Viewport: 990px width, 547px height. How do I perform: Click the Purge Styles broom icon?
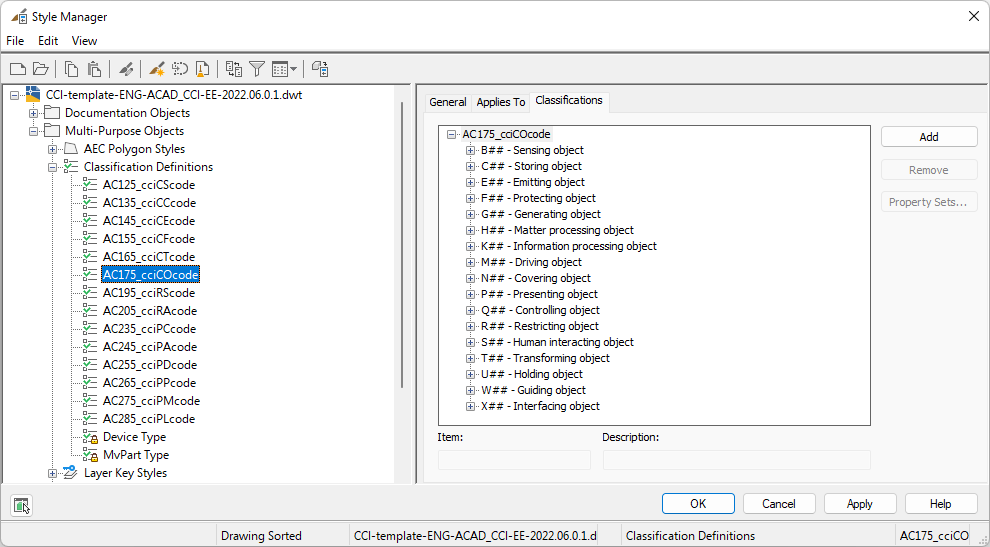(202, 69)
